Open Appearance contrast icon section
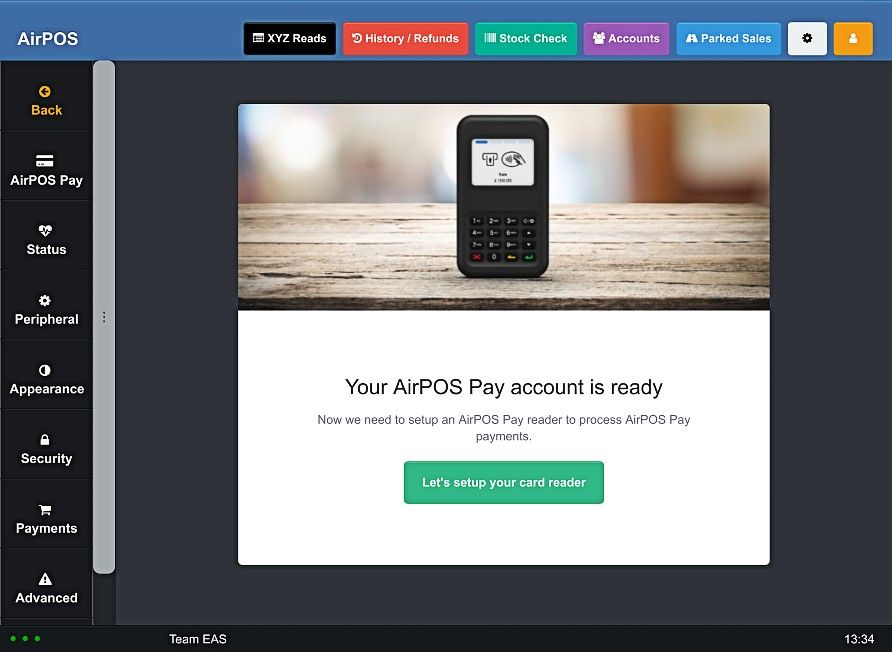The height and width of the screenshot is (652, 892). click(x=45, y=370)
